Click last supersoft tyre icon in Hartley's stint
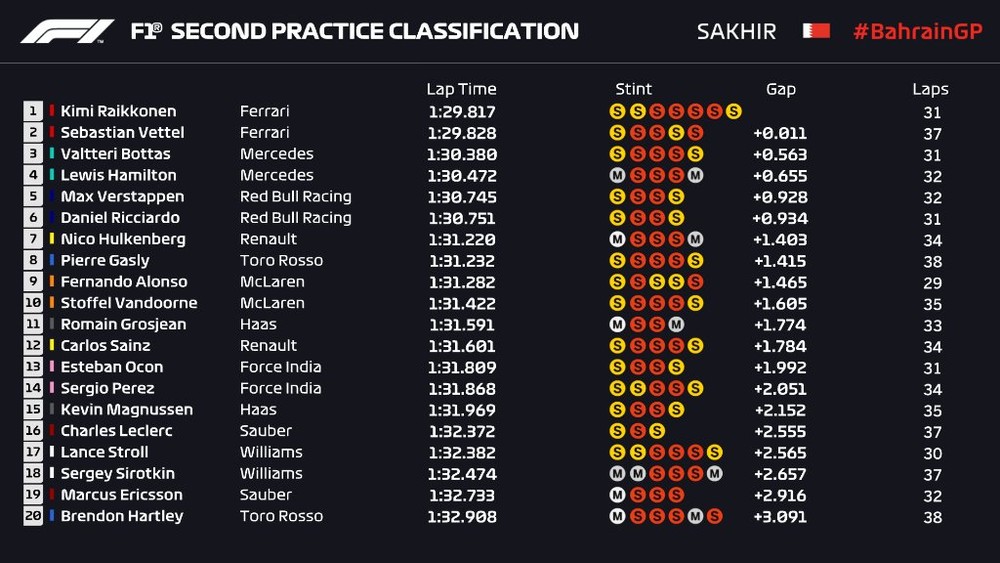This screenshot has width=1000, height=563. click(x=714, y=516)
